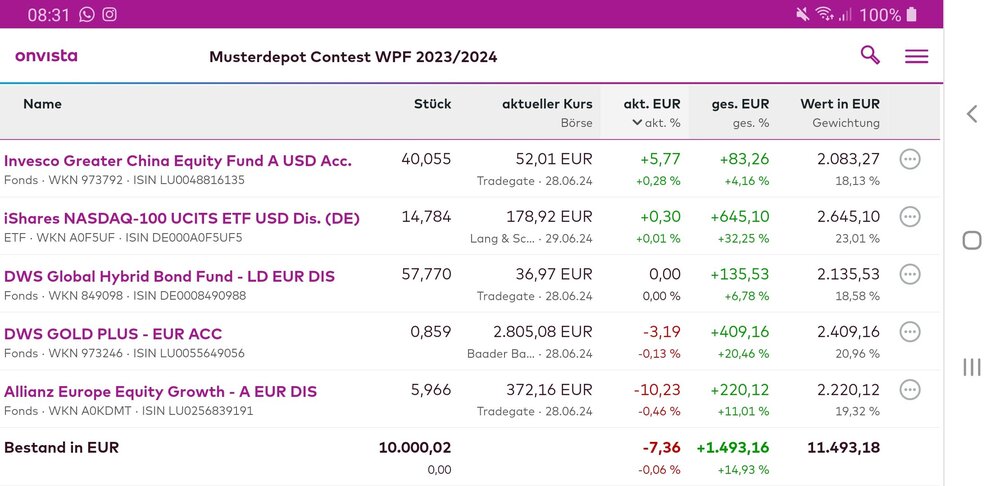The width and height of the screenshot is (1000, 486).
Task: Open Invesco Greater China Equity Fund link
Action: 178,160
